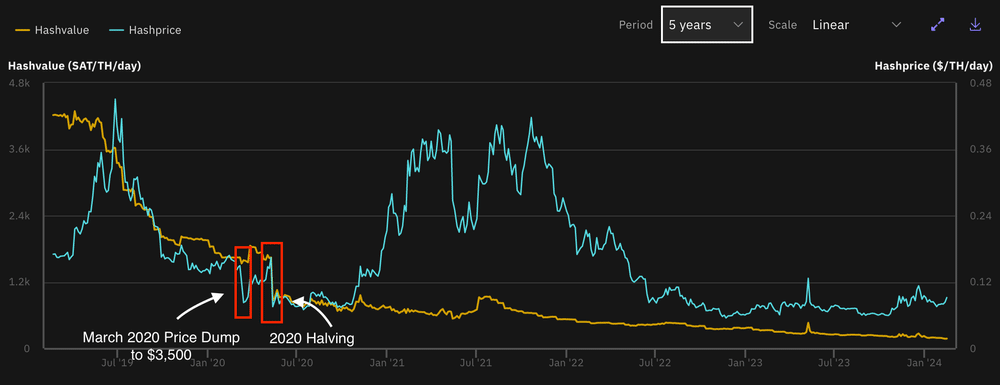The image size is (1000, 385).
Task: Click the 2020 Halving annotation label
Action: pyautogui.click(x=311, y=338)
